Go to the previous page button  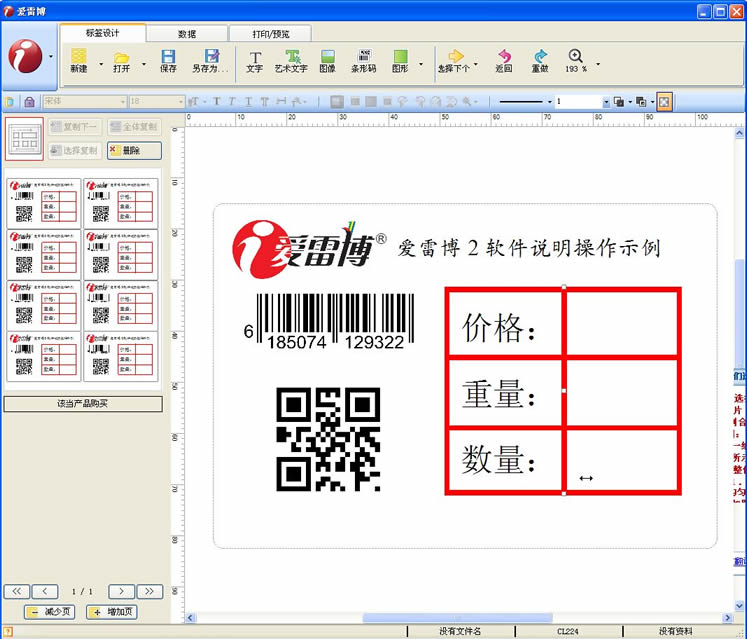click(45, 591)
